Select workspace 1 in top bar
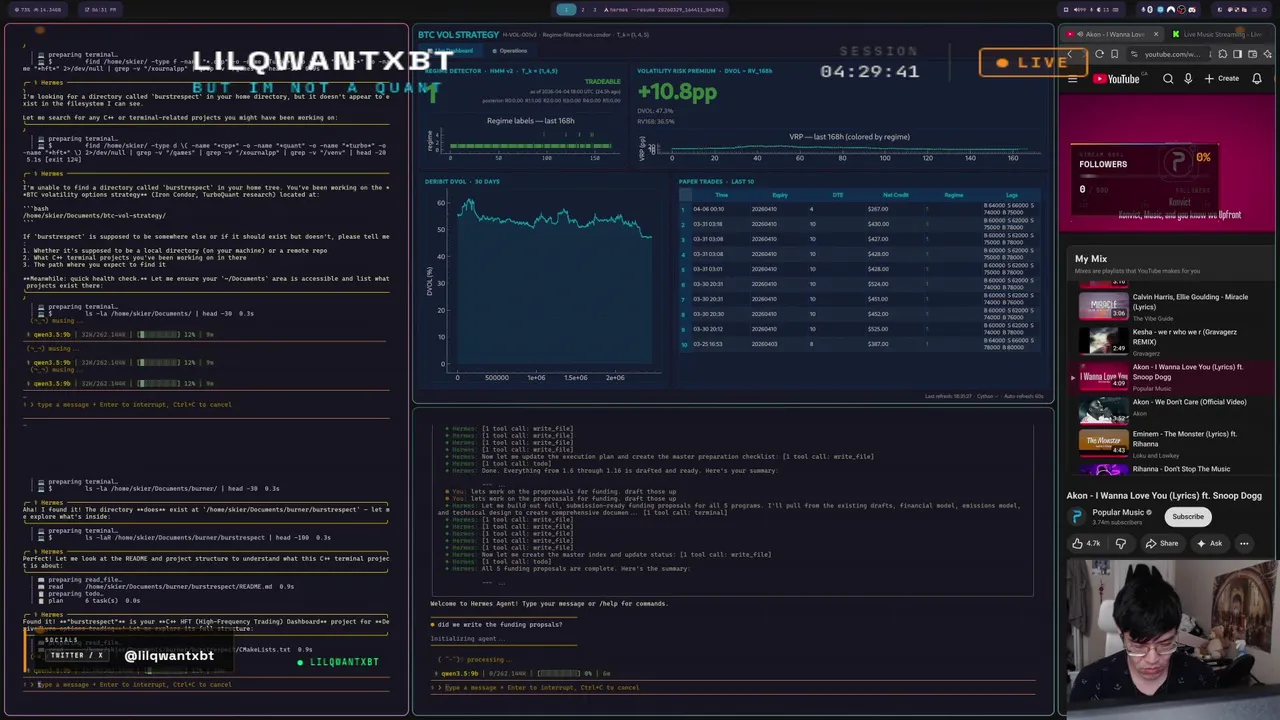The height and width of the screenshot is (720, 1280). (566, 10)
